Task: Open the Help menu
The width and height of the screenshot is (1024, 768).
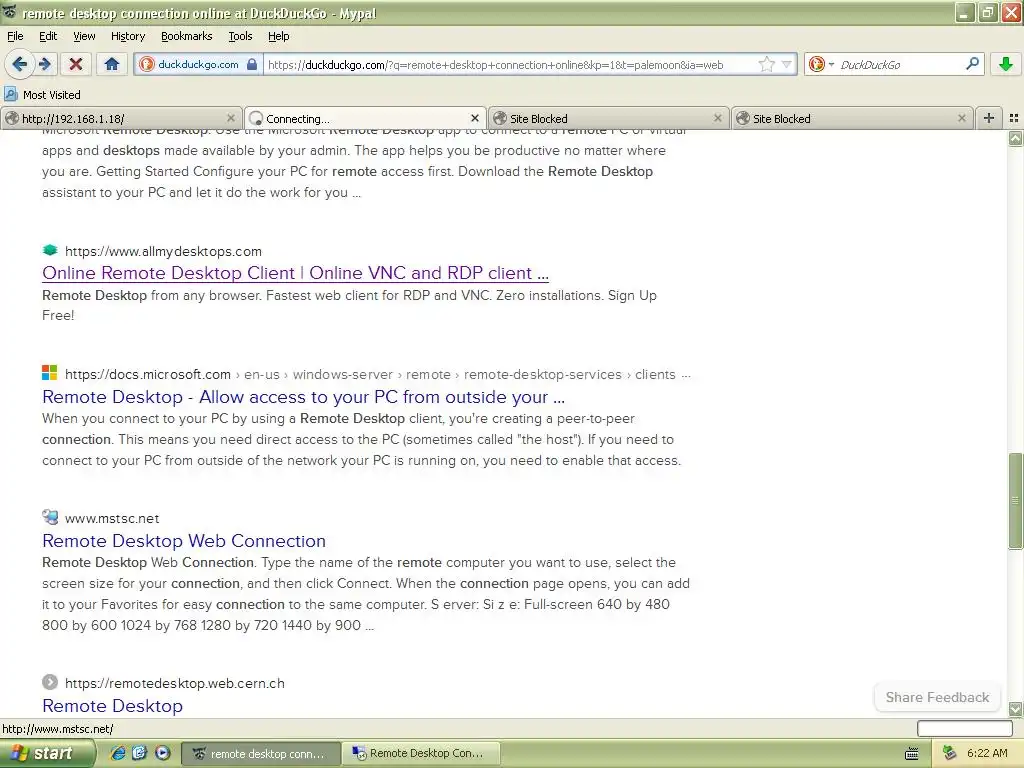Action: [x=278, y=36]
